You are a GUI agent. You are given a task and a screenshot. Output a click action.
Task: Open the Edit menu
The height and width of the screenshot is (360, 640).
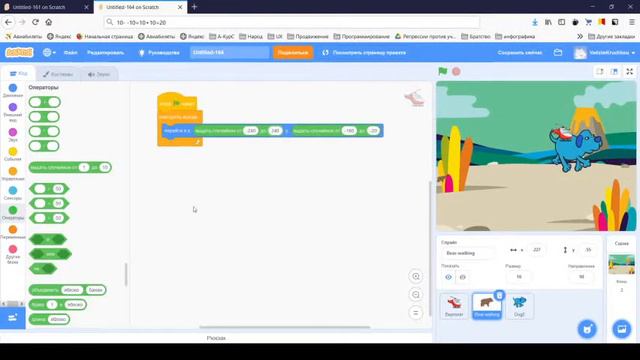105,53
